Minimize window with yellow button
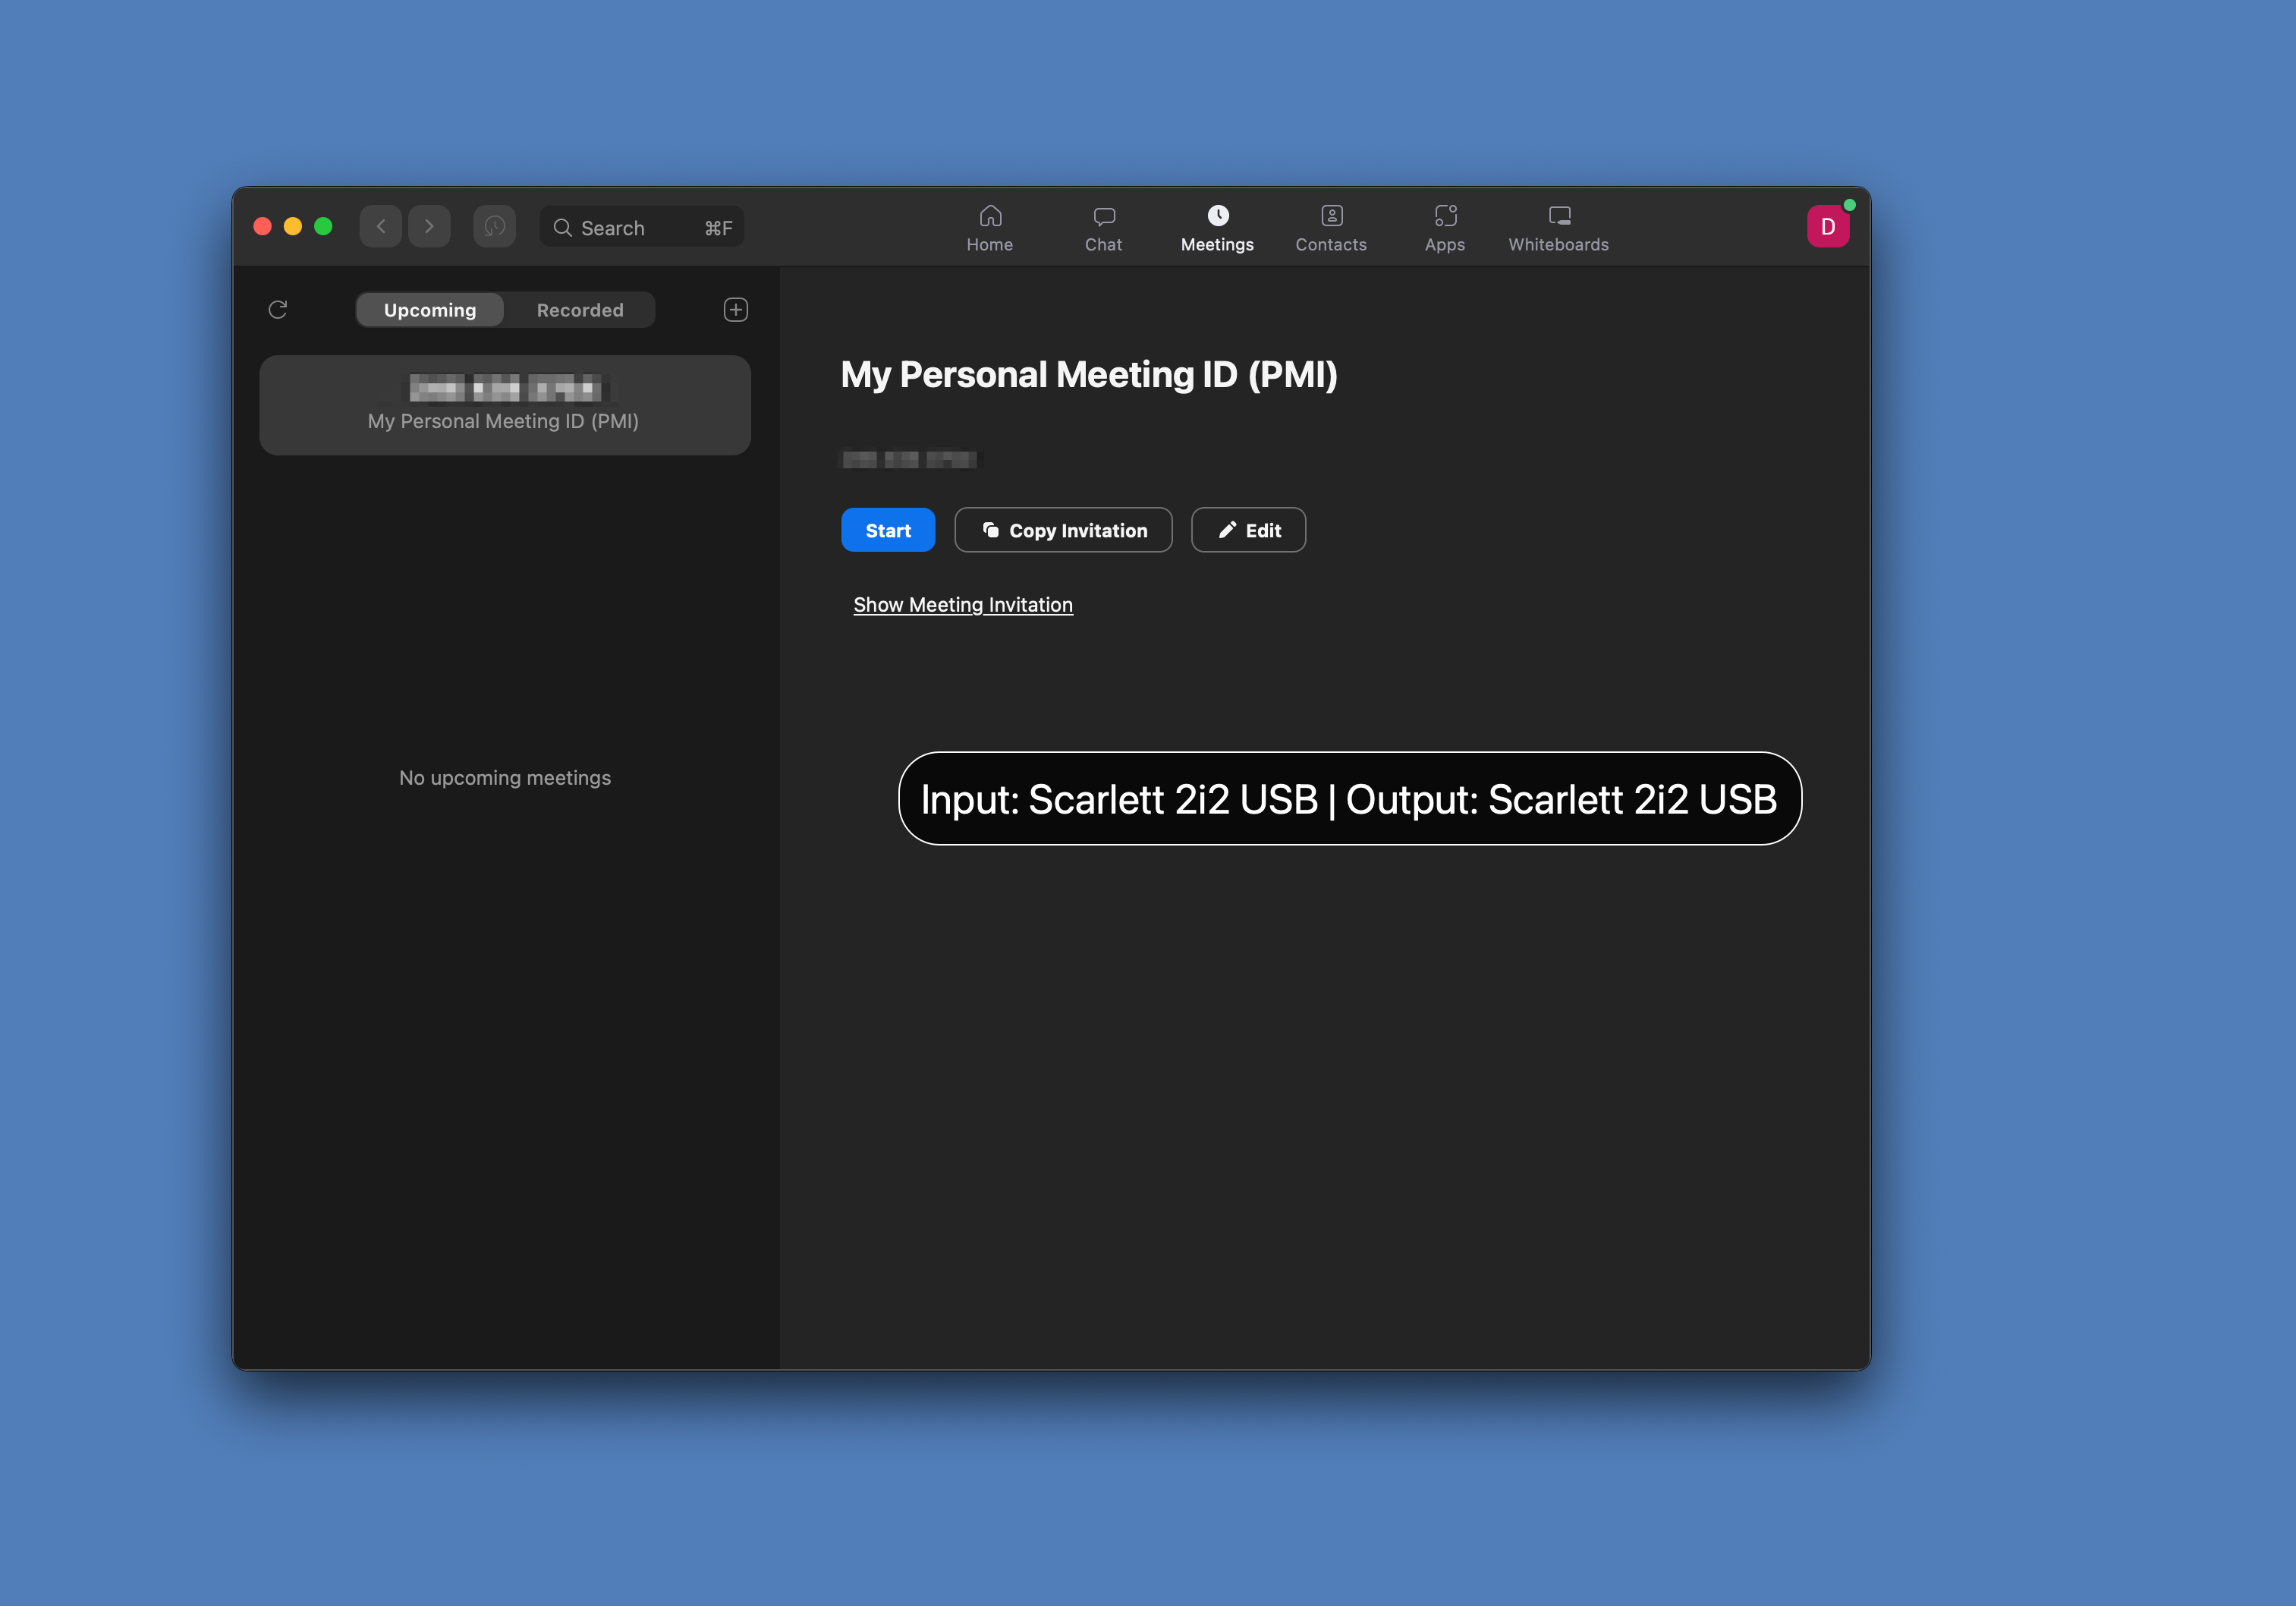This screenshot has width=2296, height=1606. coord(293,227)
